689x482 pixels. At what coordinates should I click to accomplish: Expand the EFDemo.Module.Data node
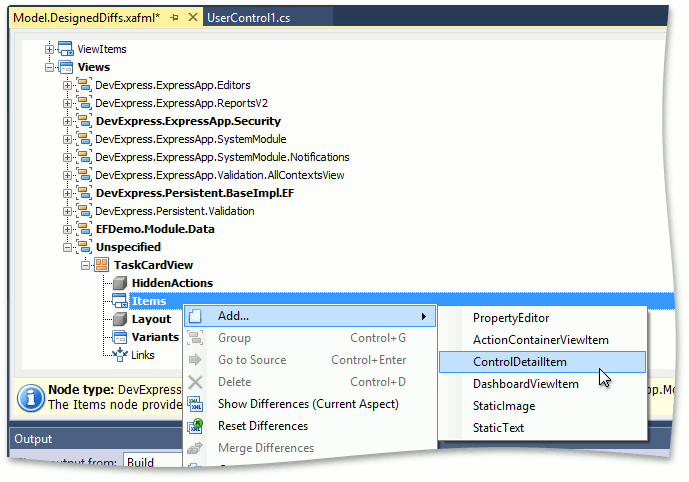pos(67,229)
